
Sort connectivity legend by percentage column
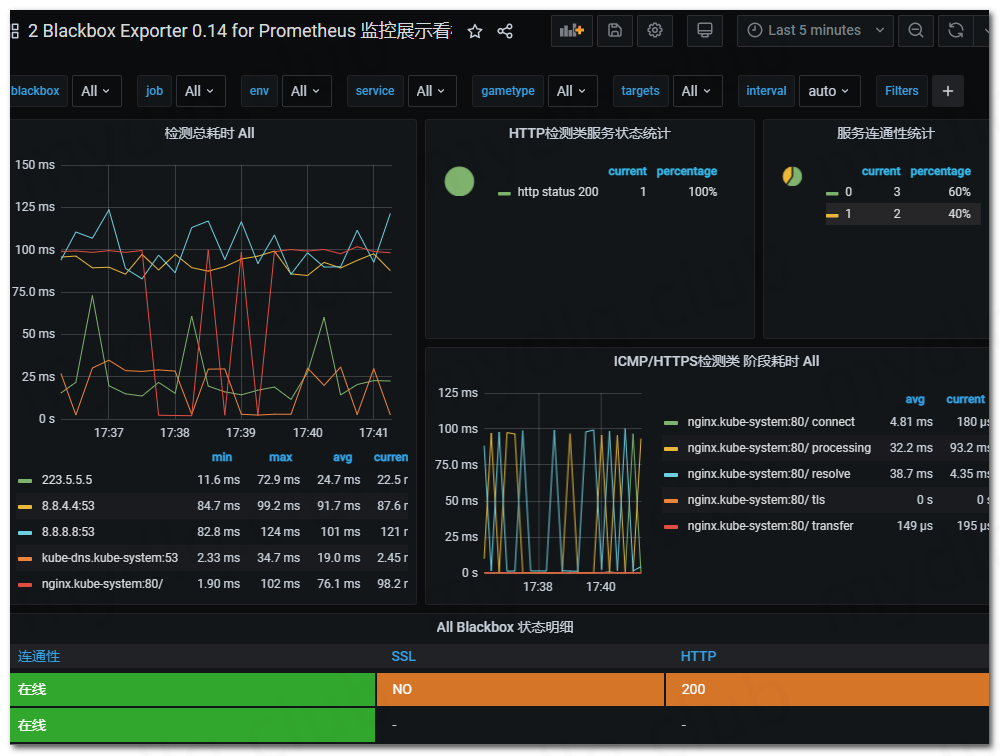click(940, 172)
